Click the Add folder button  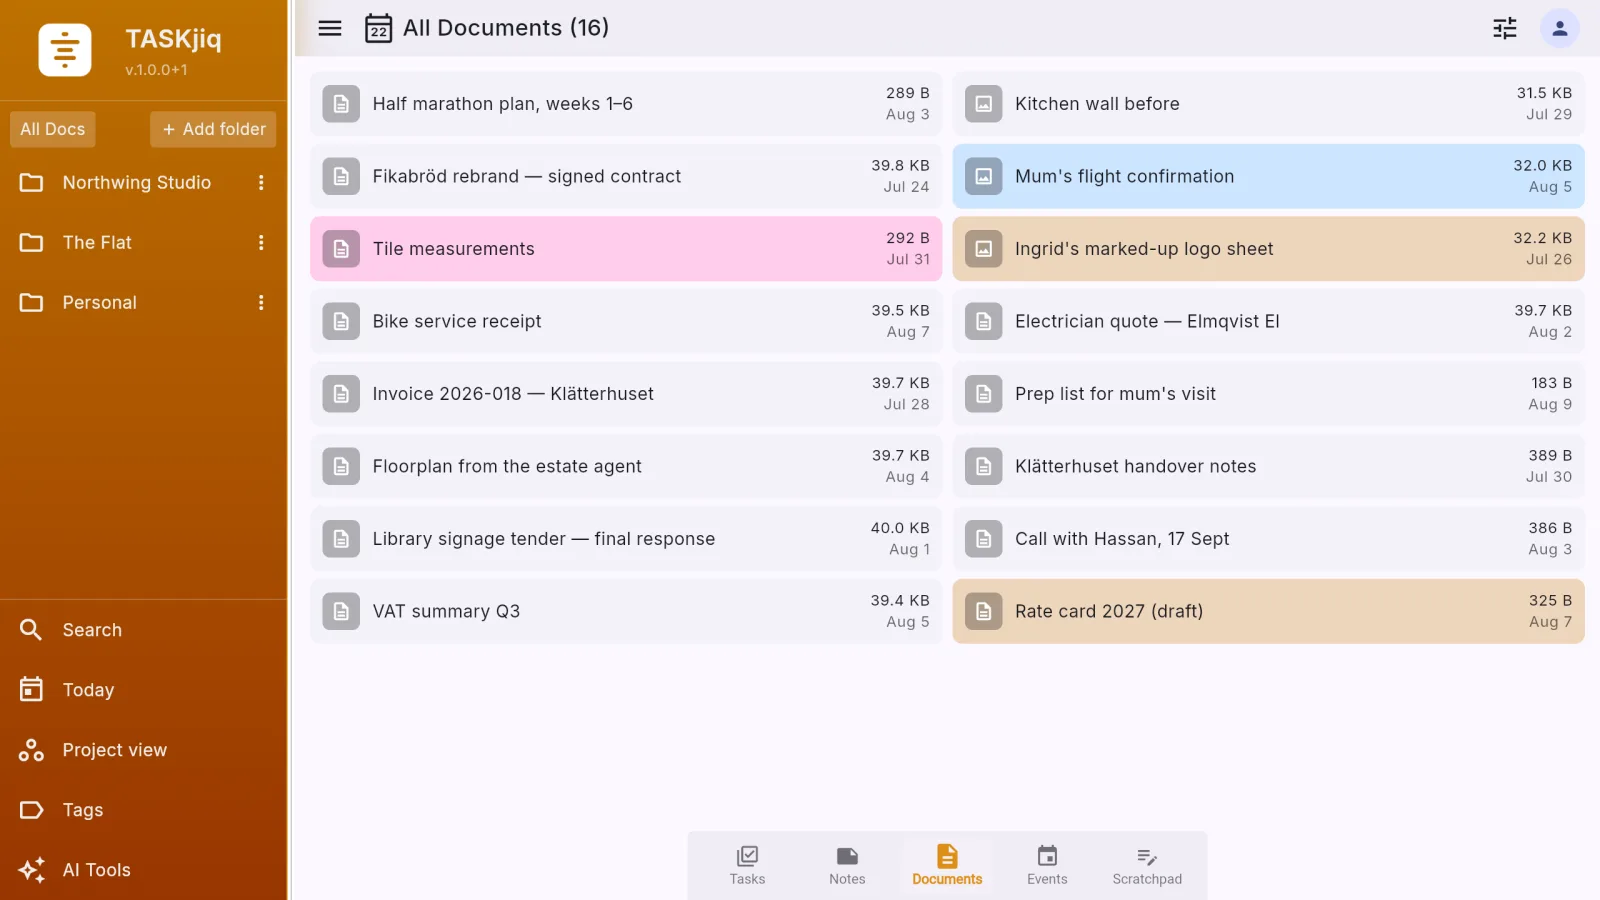coord(213,129)
